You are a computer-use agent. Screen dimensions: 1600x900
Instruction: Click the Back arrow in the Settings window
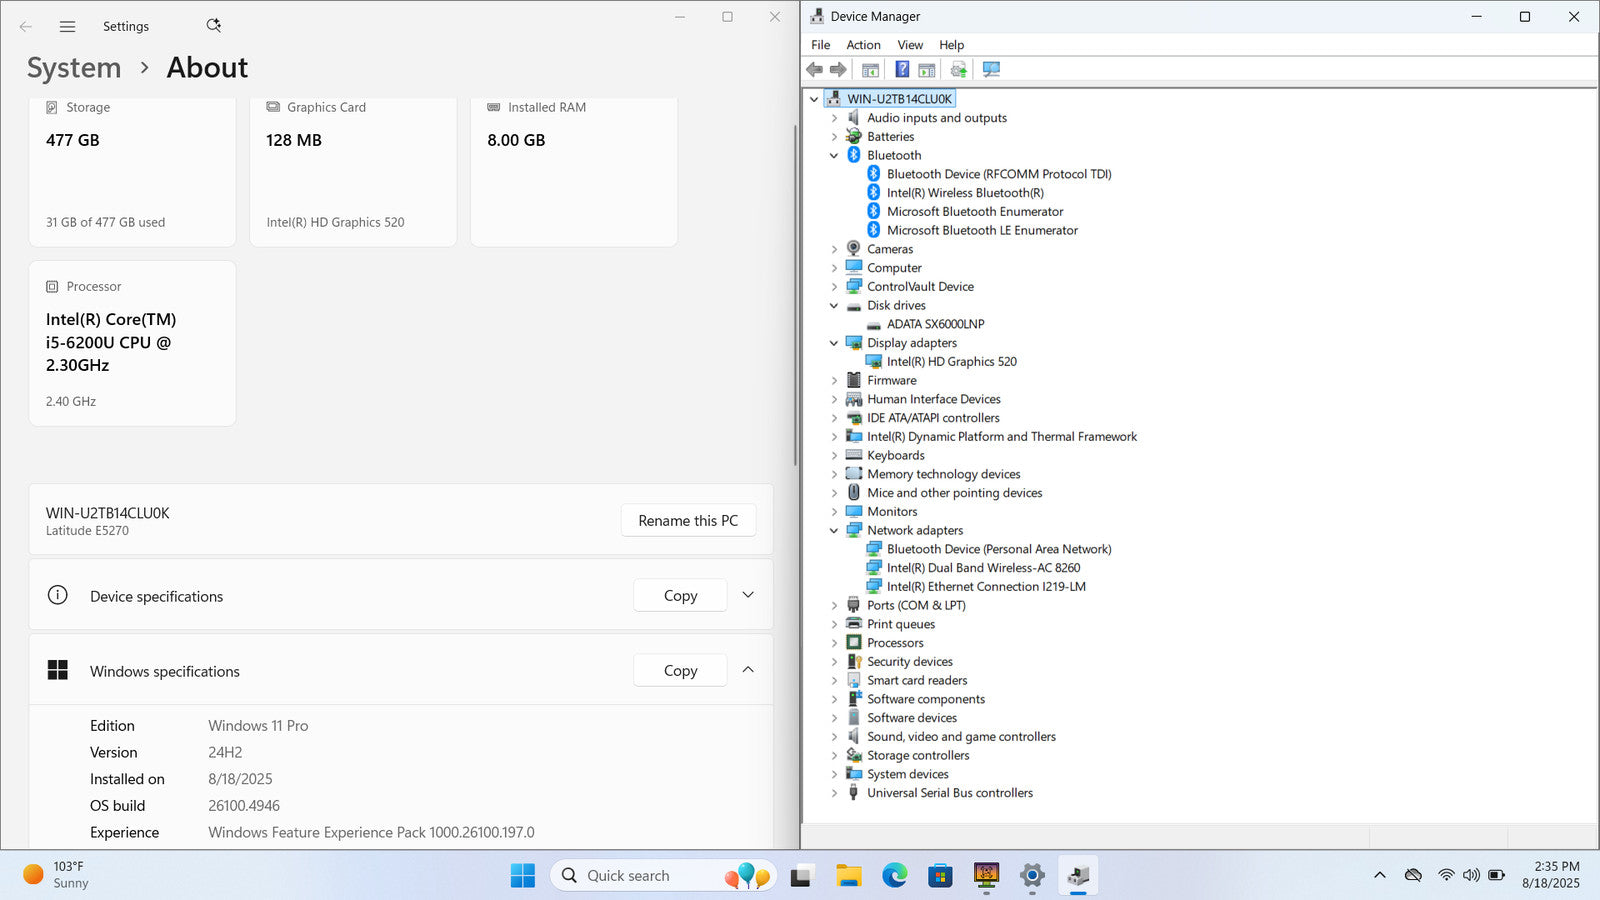click(x=26, y=27)
